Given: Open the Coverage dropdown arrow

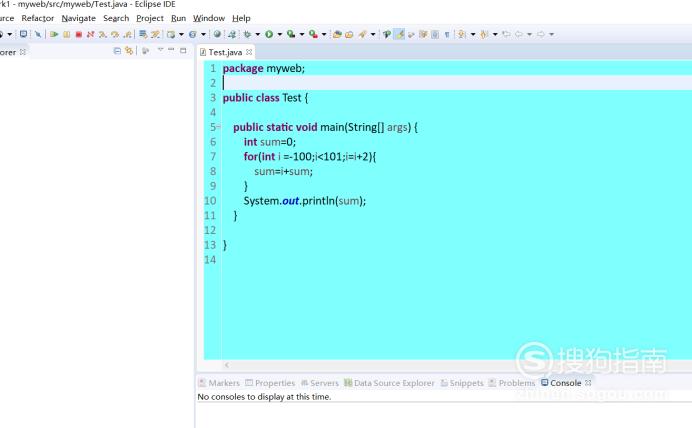Looking at the screenshot, I should click(302, 34).
